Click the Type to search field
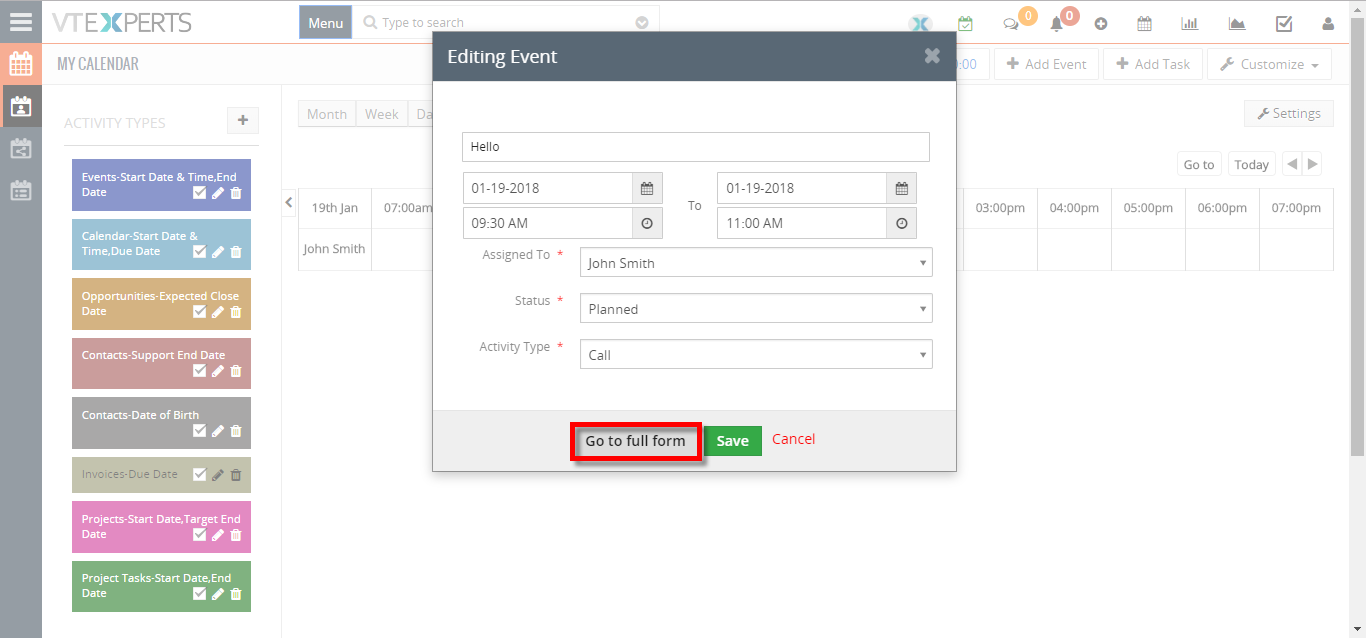The height and width of the screenshot is (638, 1366). 506,23
